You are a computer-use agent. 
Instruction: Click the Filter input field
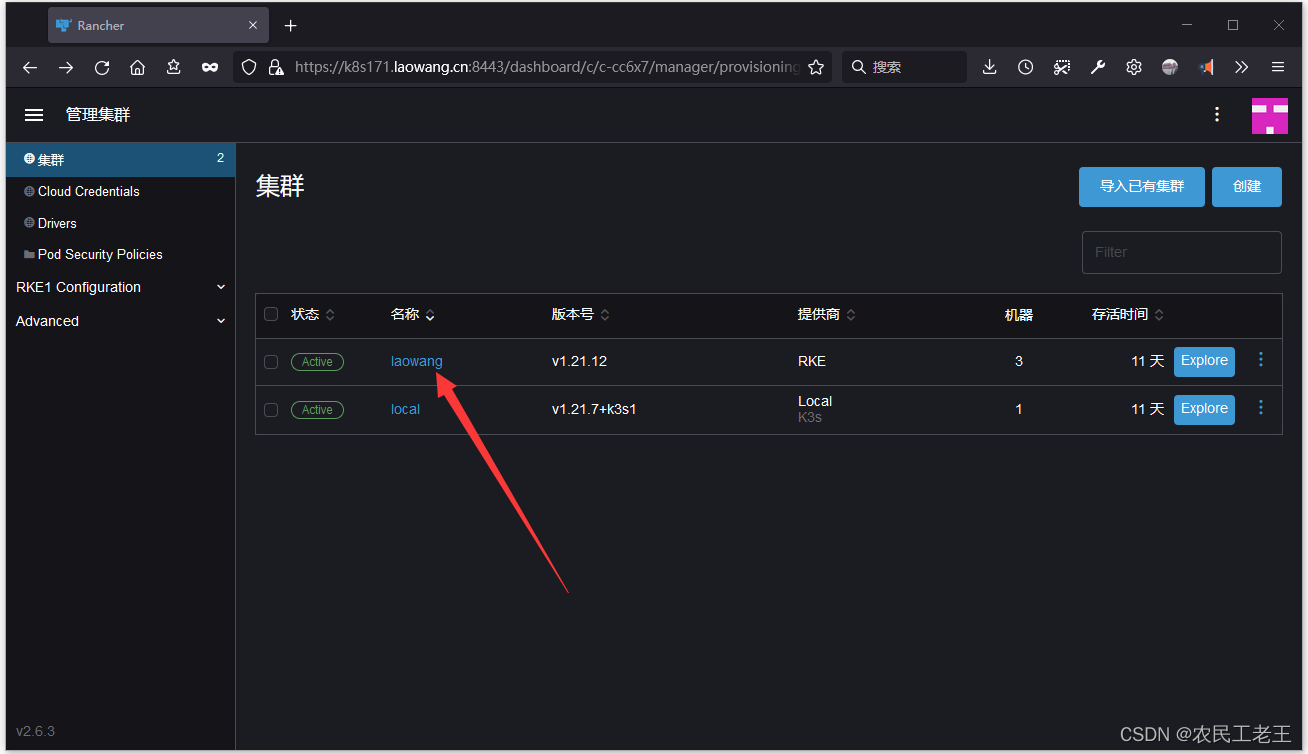tap(1181, 252)
